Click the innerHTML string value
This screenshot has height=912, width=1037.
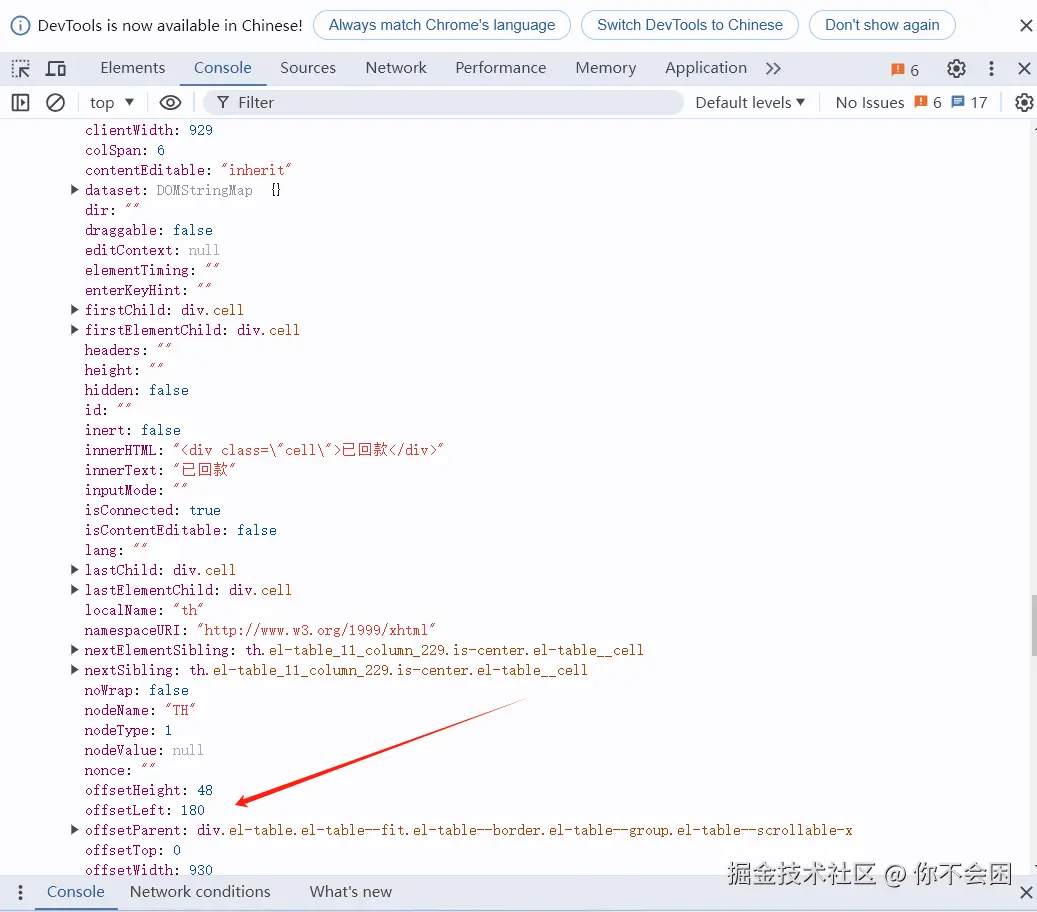tap(308, 450)
